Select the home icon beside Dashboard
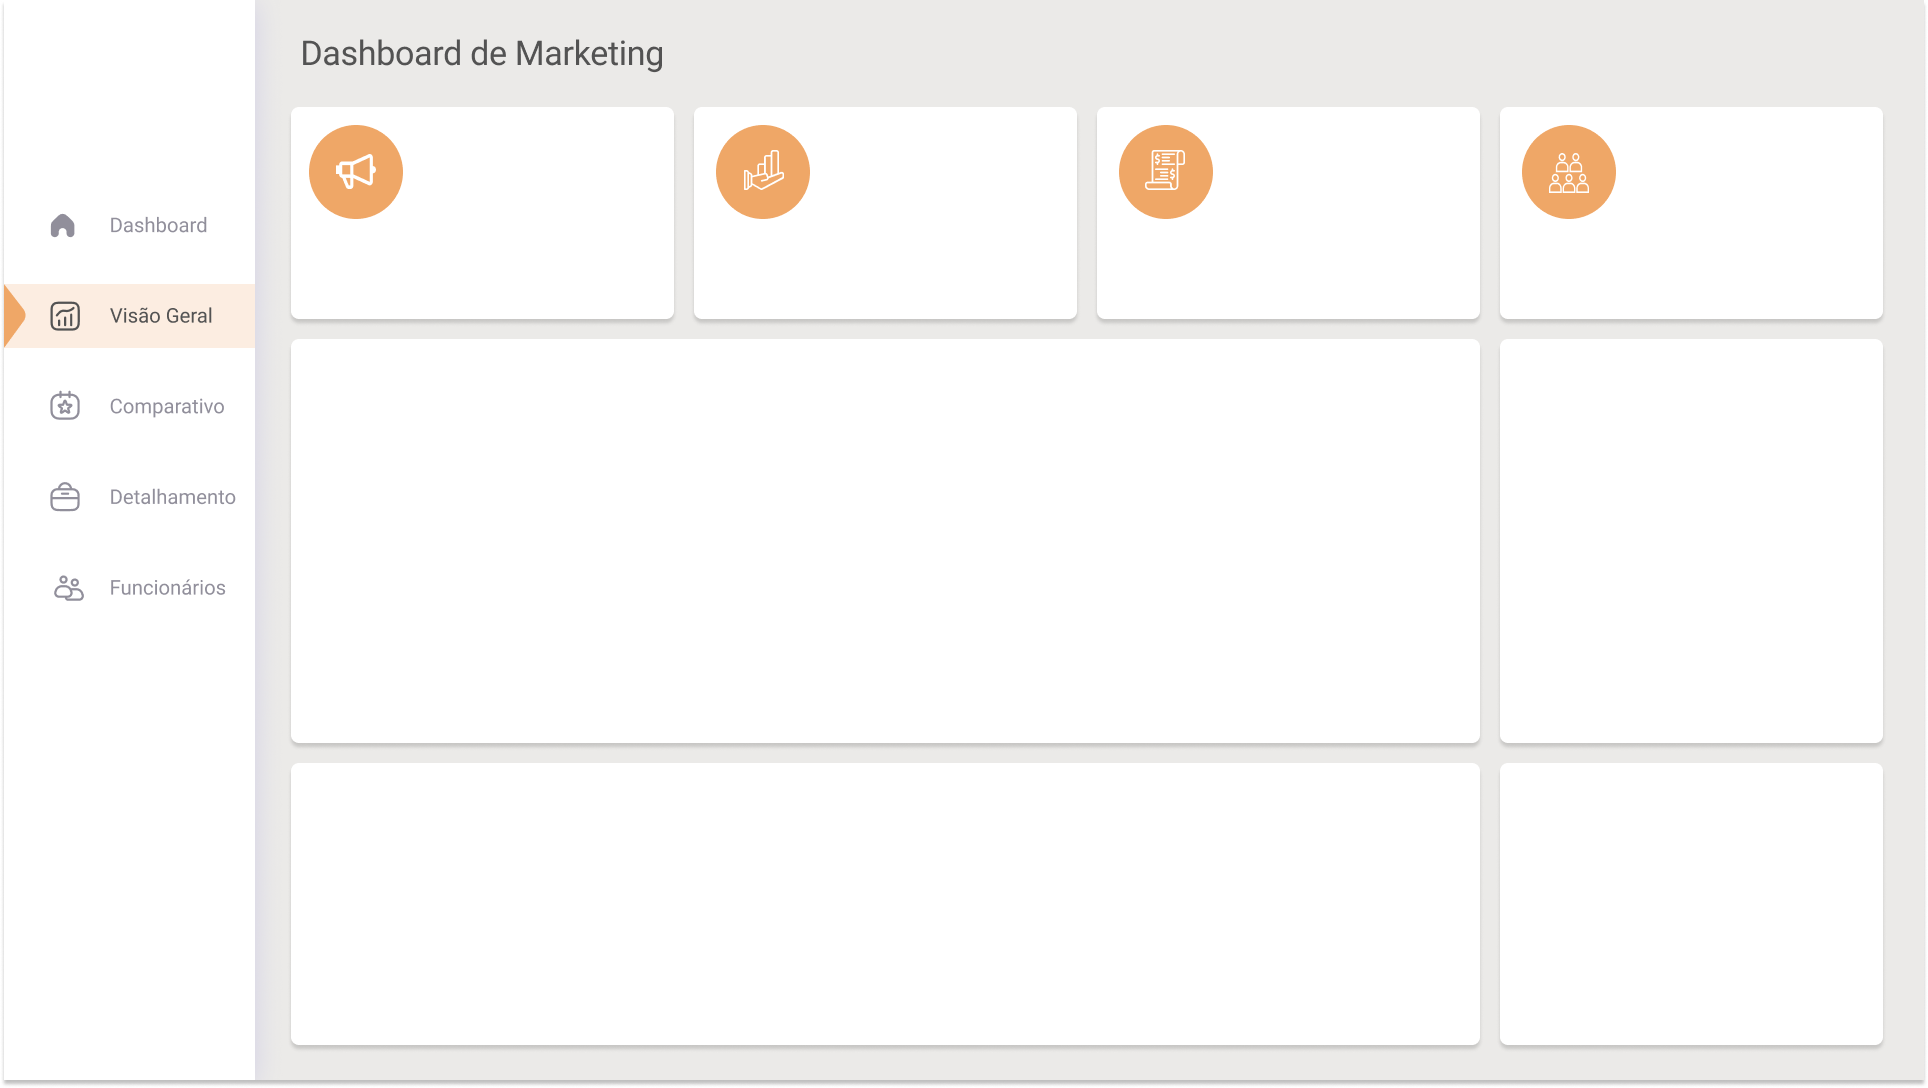 (x=64, y=225)
